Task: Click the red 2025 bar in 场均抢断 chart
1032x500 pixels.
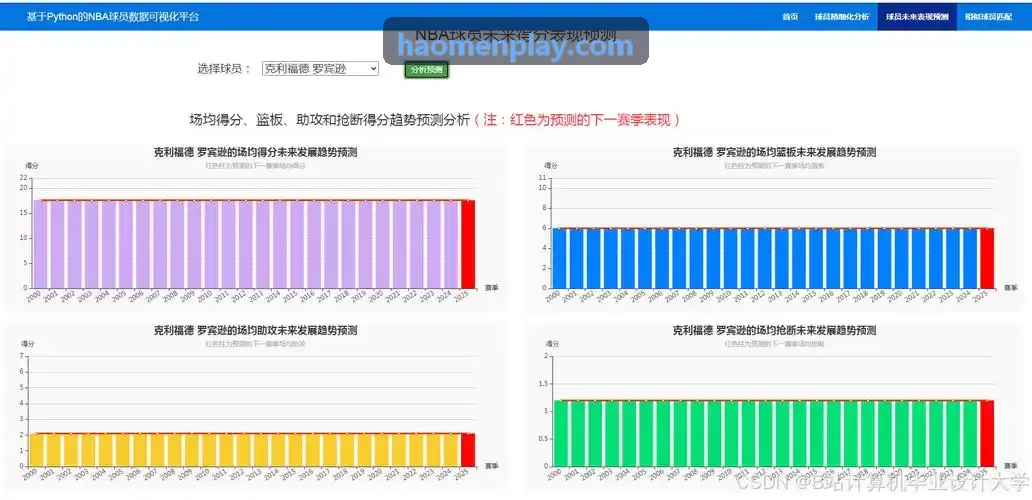Action: (x=987, y=434)
